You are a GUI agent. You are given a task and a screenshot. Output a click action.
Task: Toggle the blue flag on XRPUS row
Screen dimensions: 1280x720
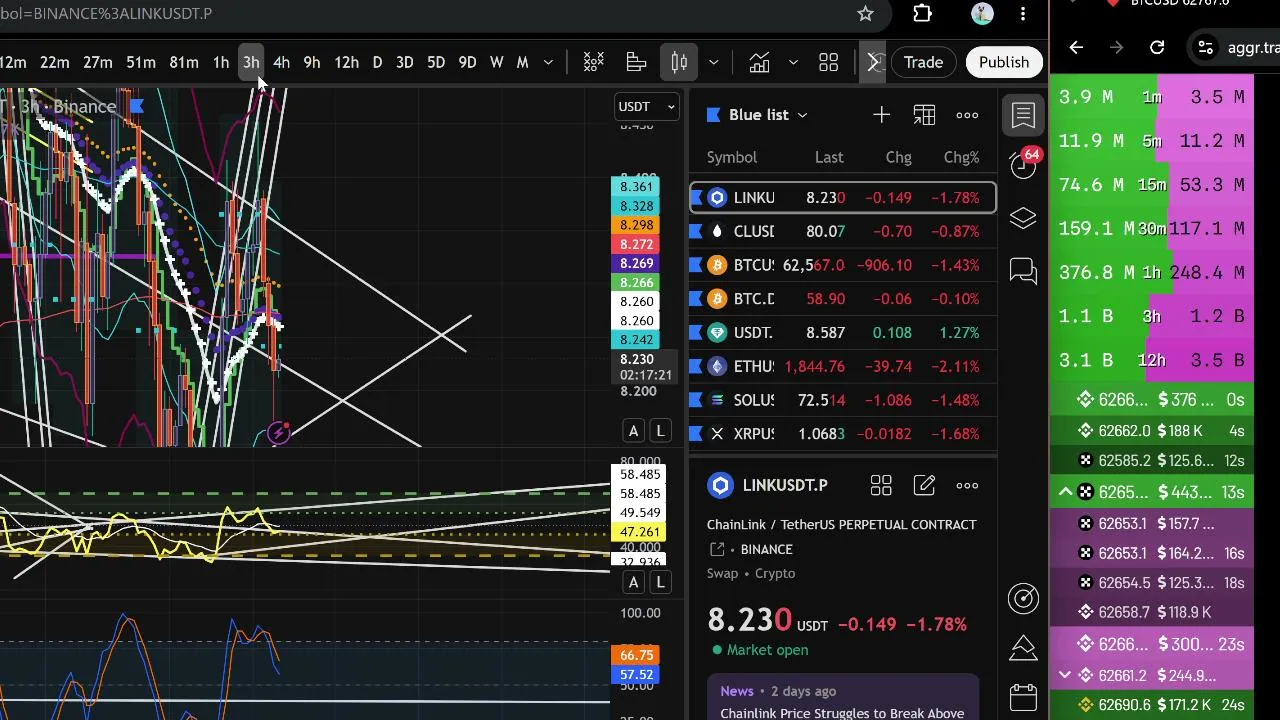697,434
